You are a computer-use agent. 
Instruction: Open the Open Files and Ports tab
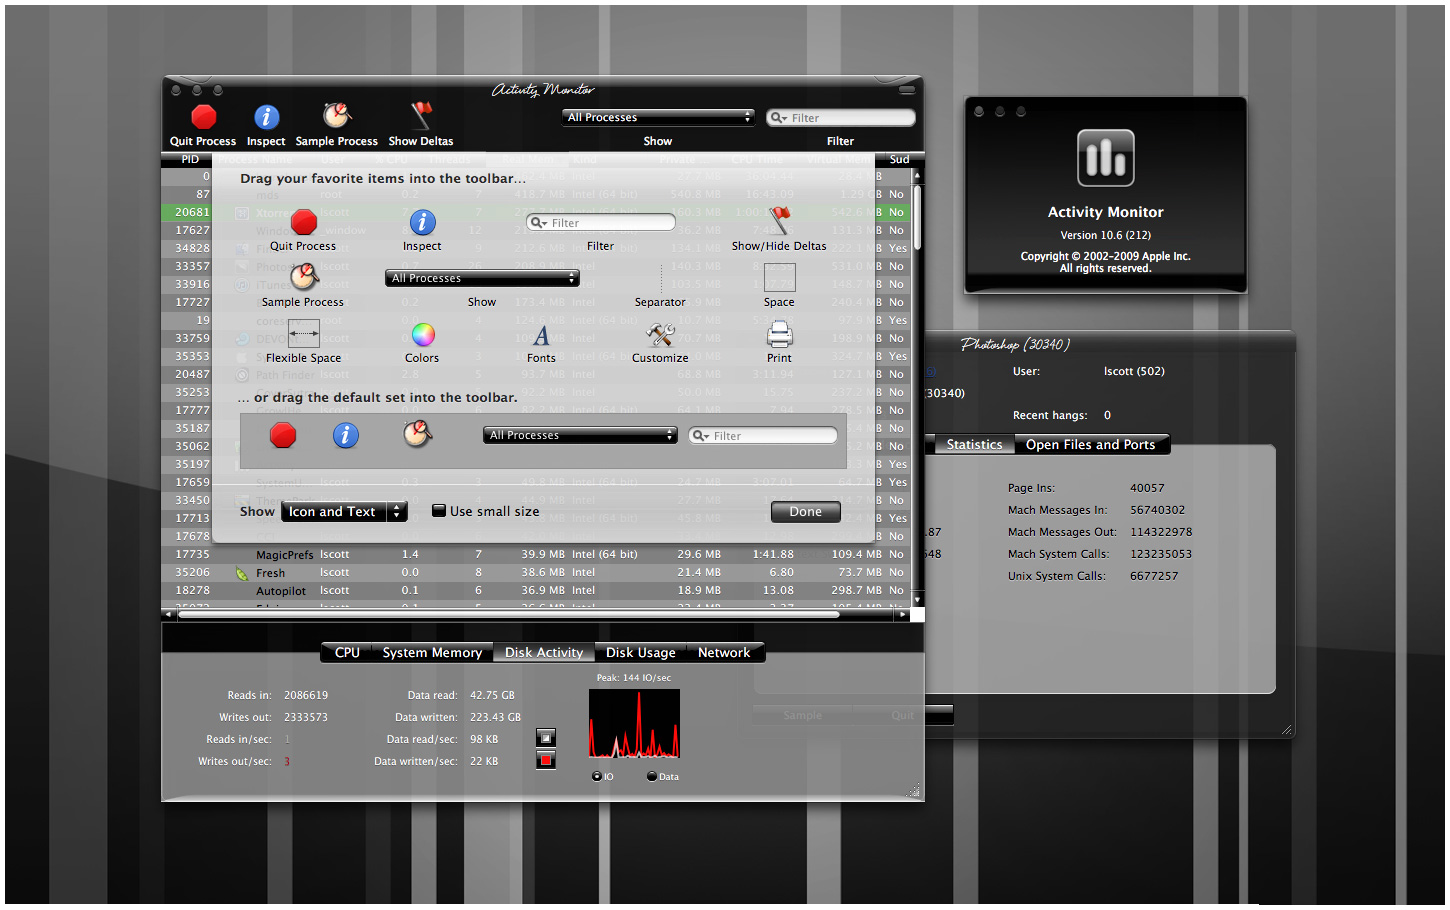[1090, 444]
